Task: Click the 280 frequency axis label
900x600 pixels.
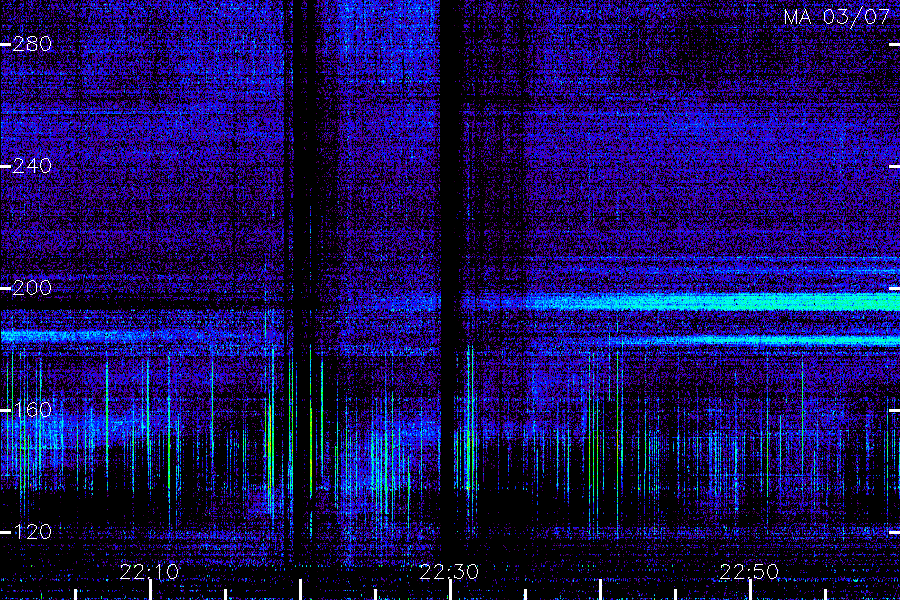Action: (x=32, y=44)
